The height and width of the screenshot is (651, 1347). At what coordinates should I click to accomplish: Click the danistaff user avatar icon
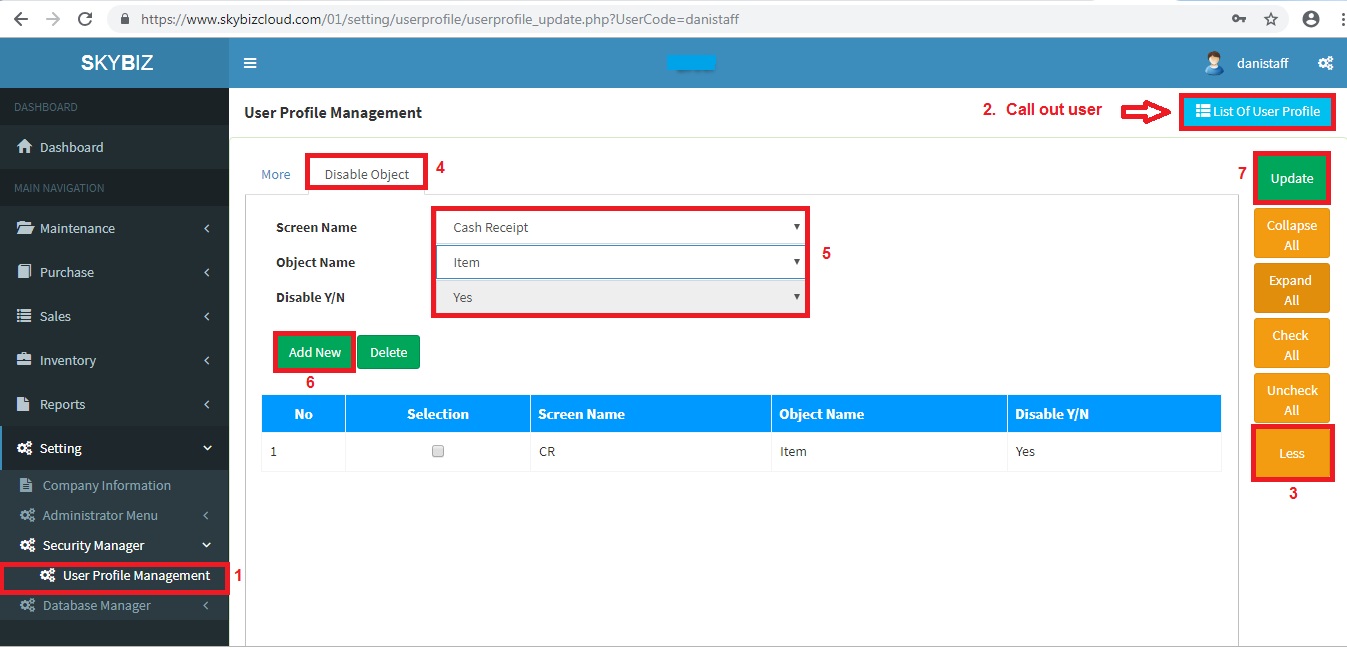(x=1214, y=63)
